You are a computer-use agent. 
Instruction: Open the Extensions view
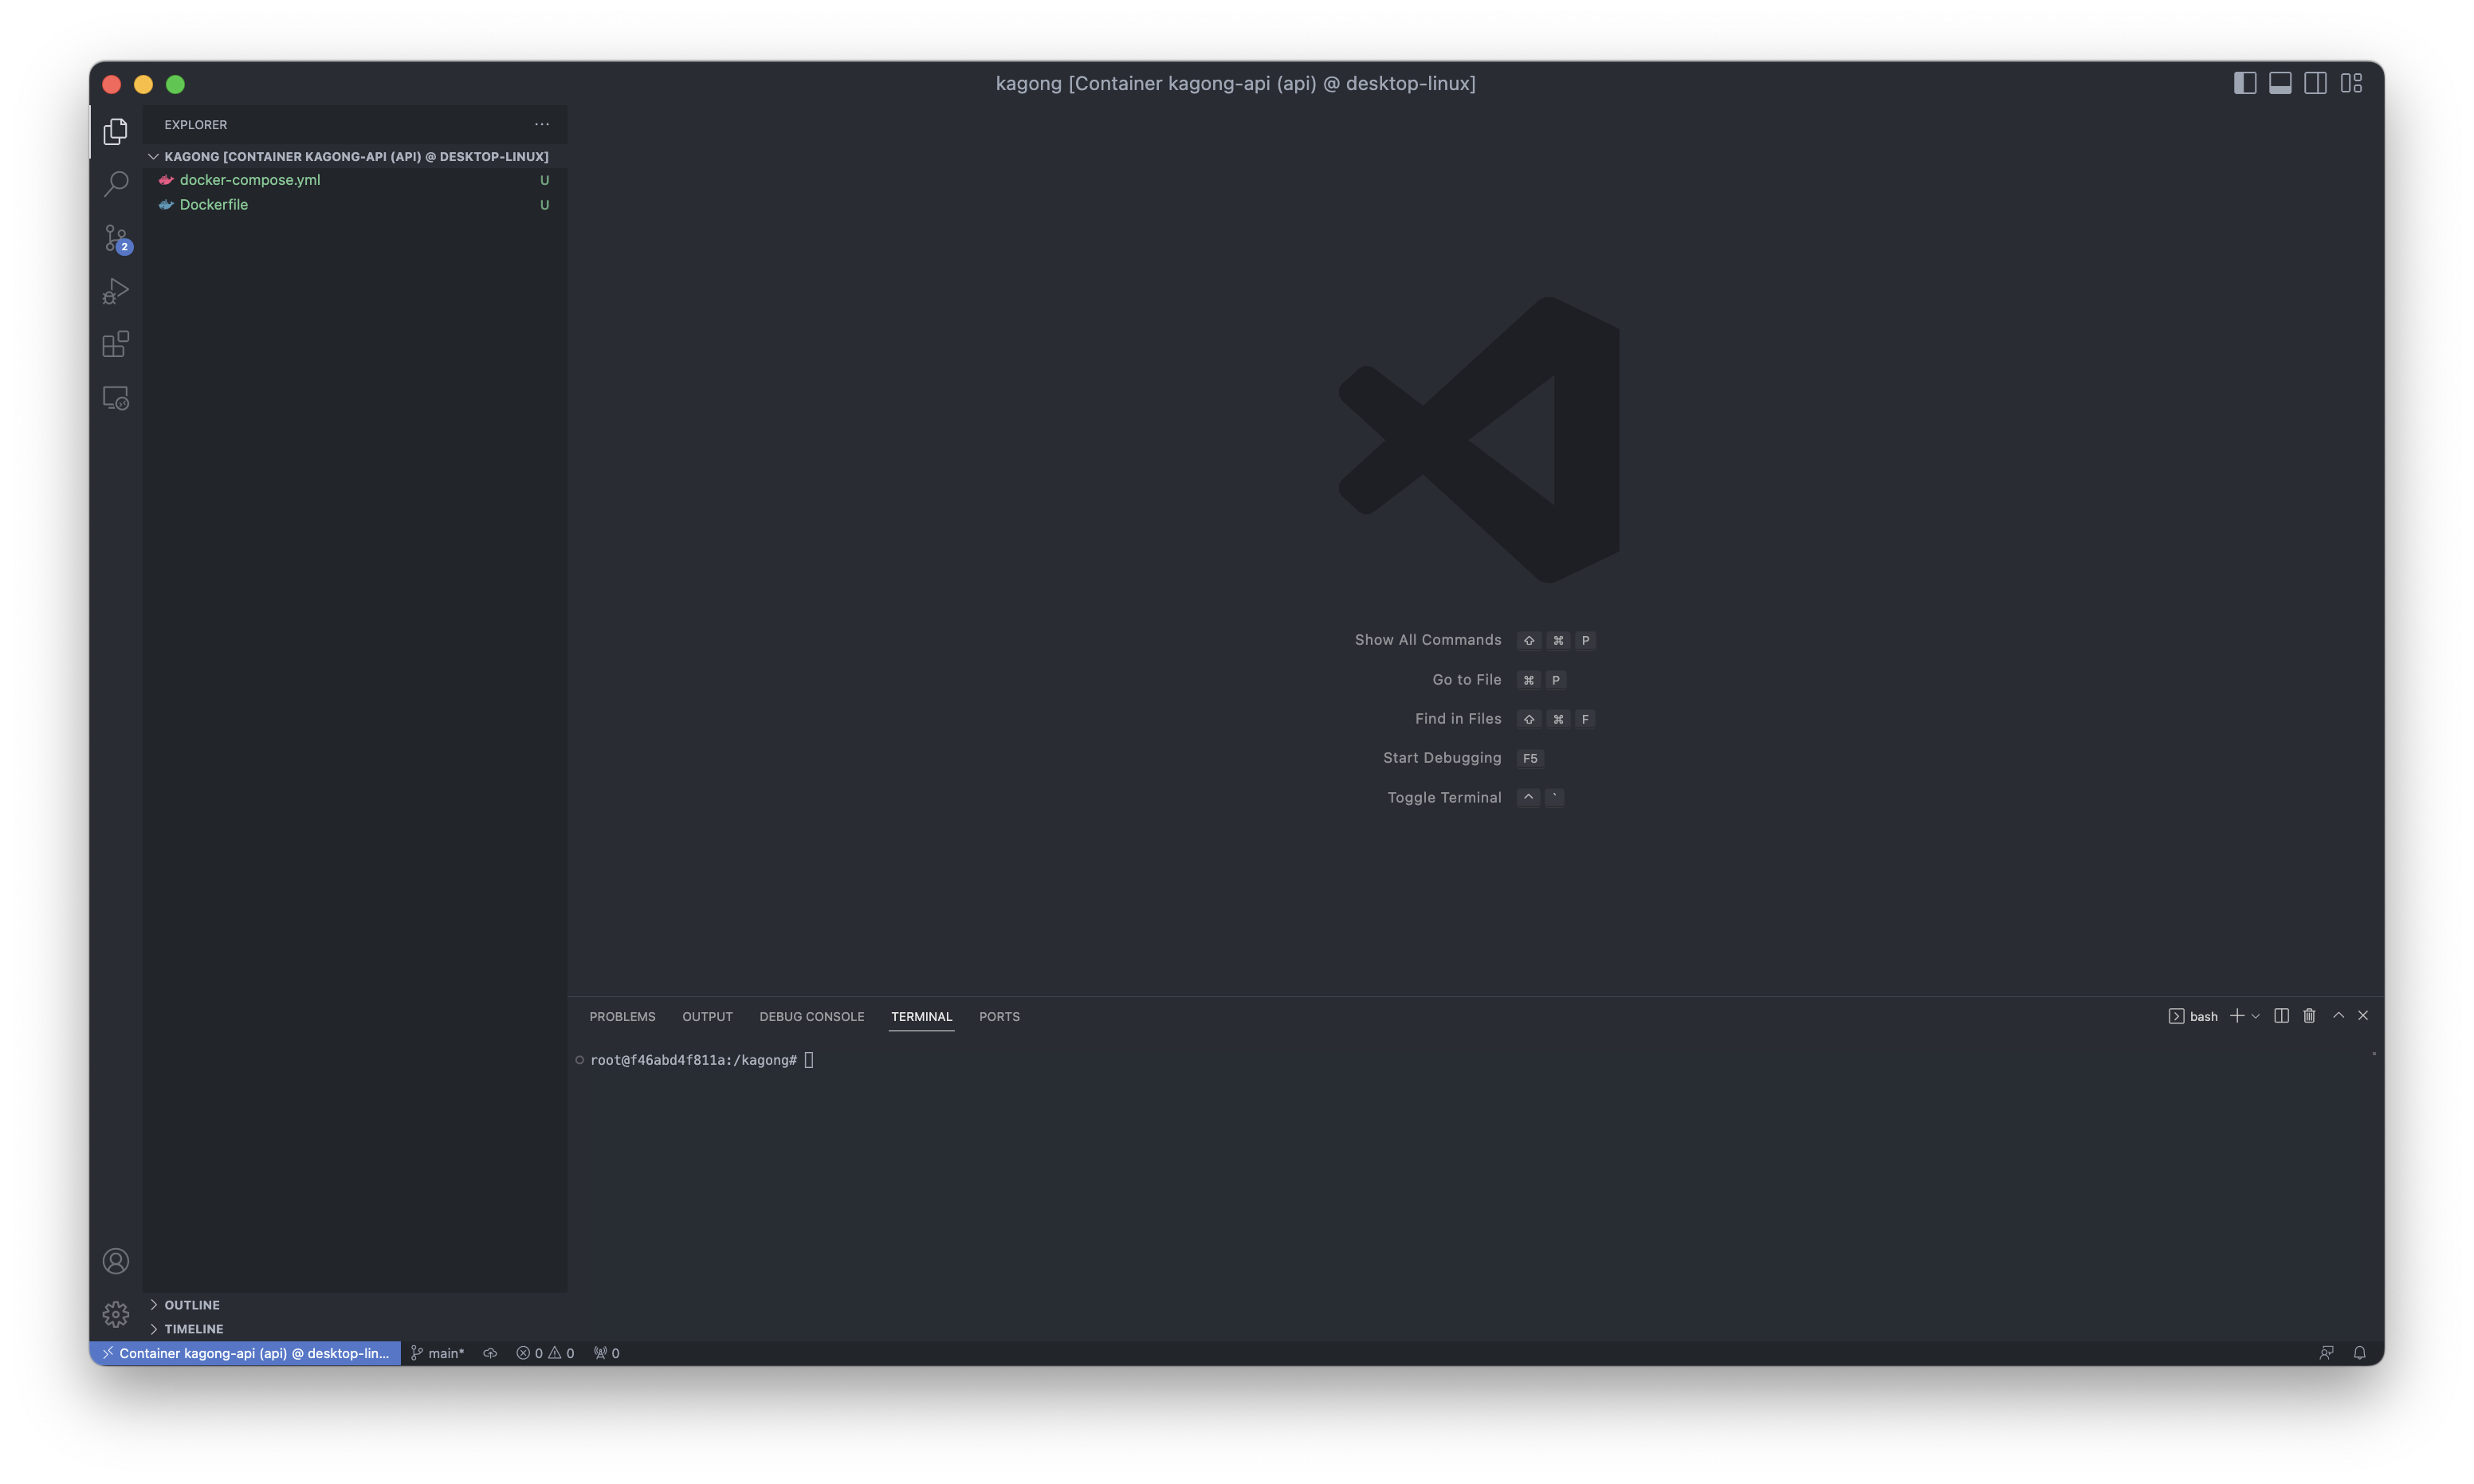[x=116, y=344]
